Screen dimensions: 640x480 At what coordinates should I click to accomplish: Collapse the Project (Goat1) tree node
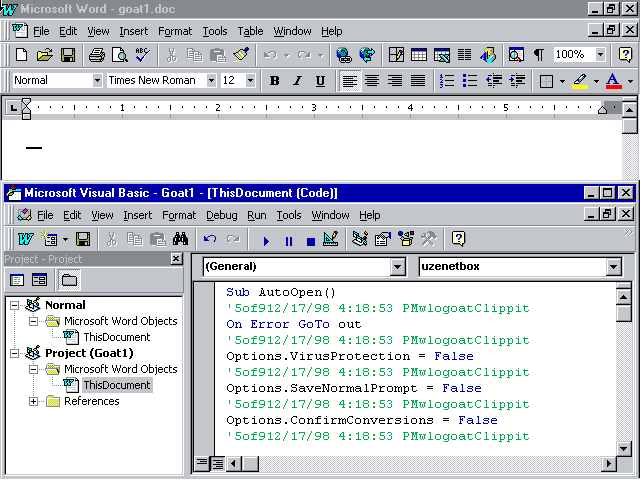[x=14, y=353]
